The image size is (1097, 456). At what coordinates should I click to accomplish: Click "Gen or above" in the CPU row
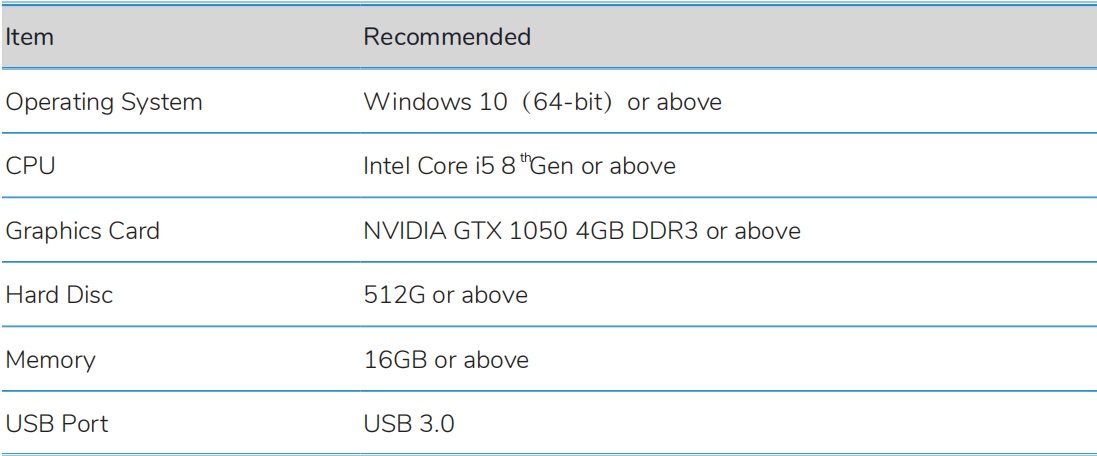click(x=603, y=166)
